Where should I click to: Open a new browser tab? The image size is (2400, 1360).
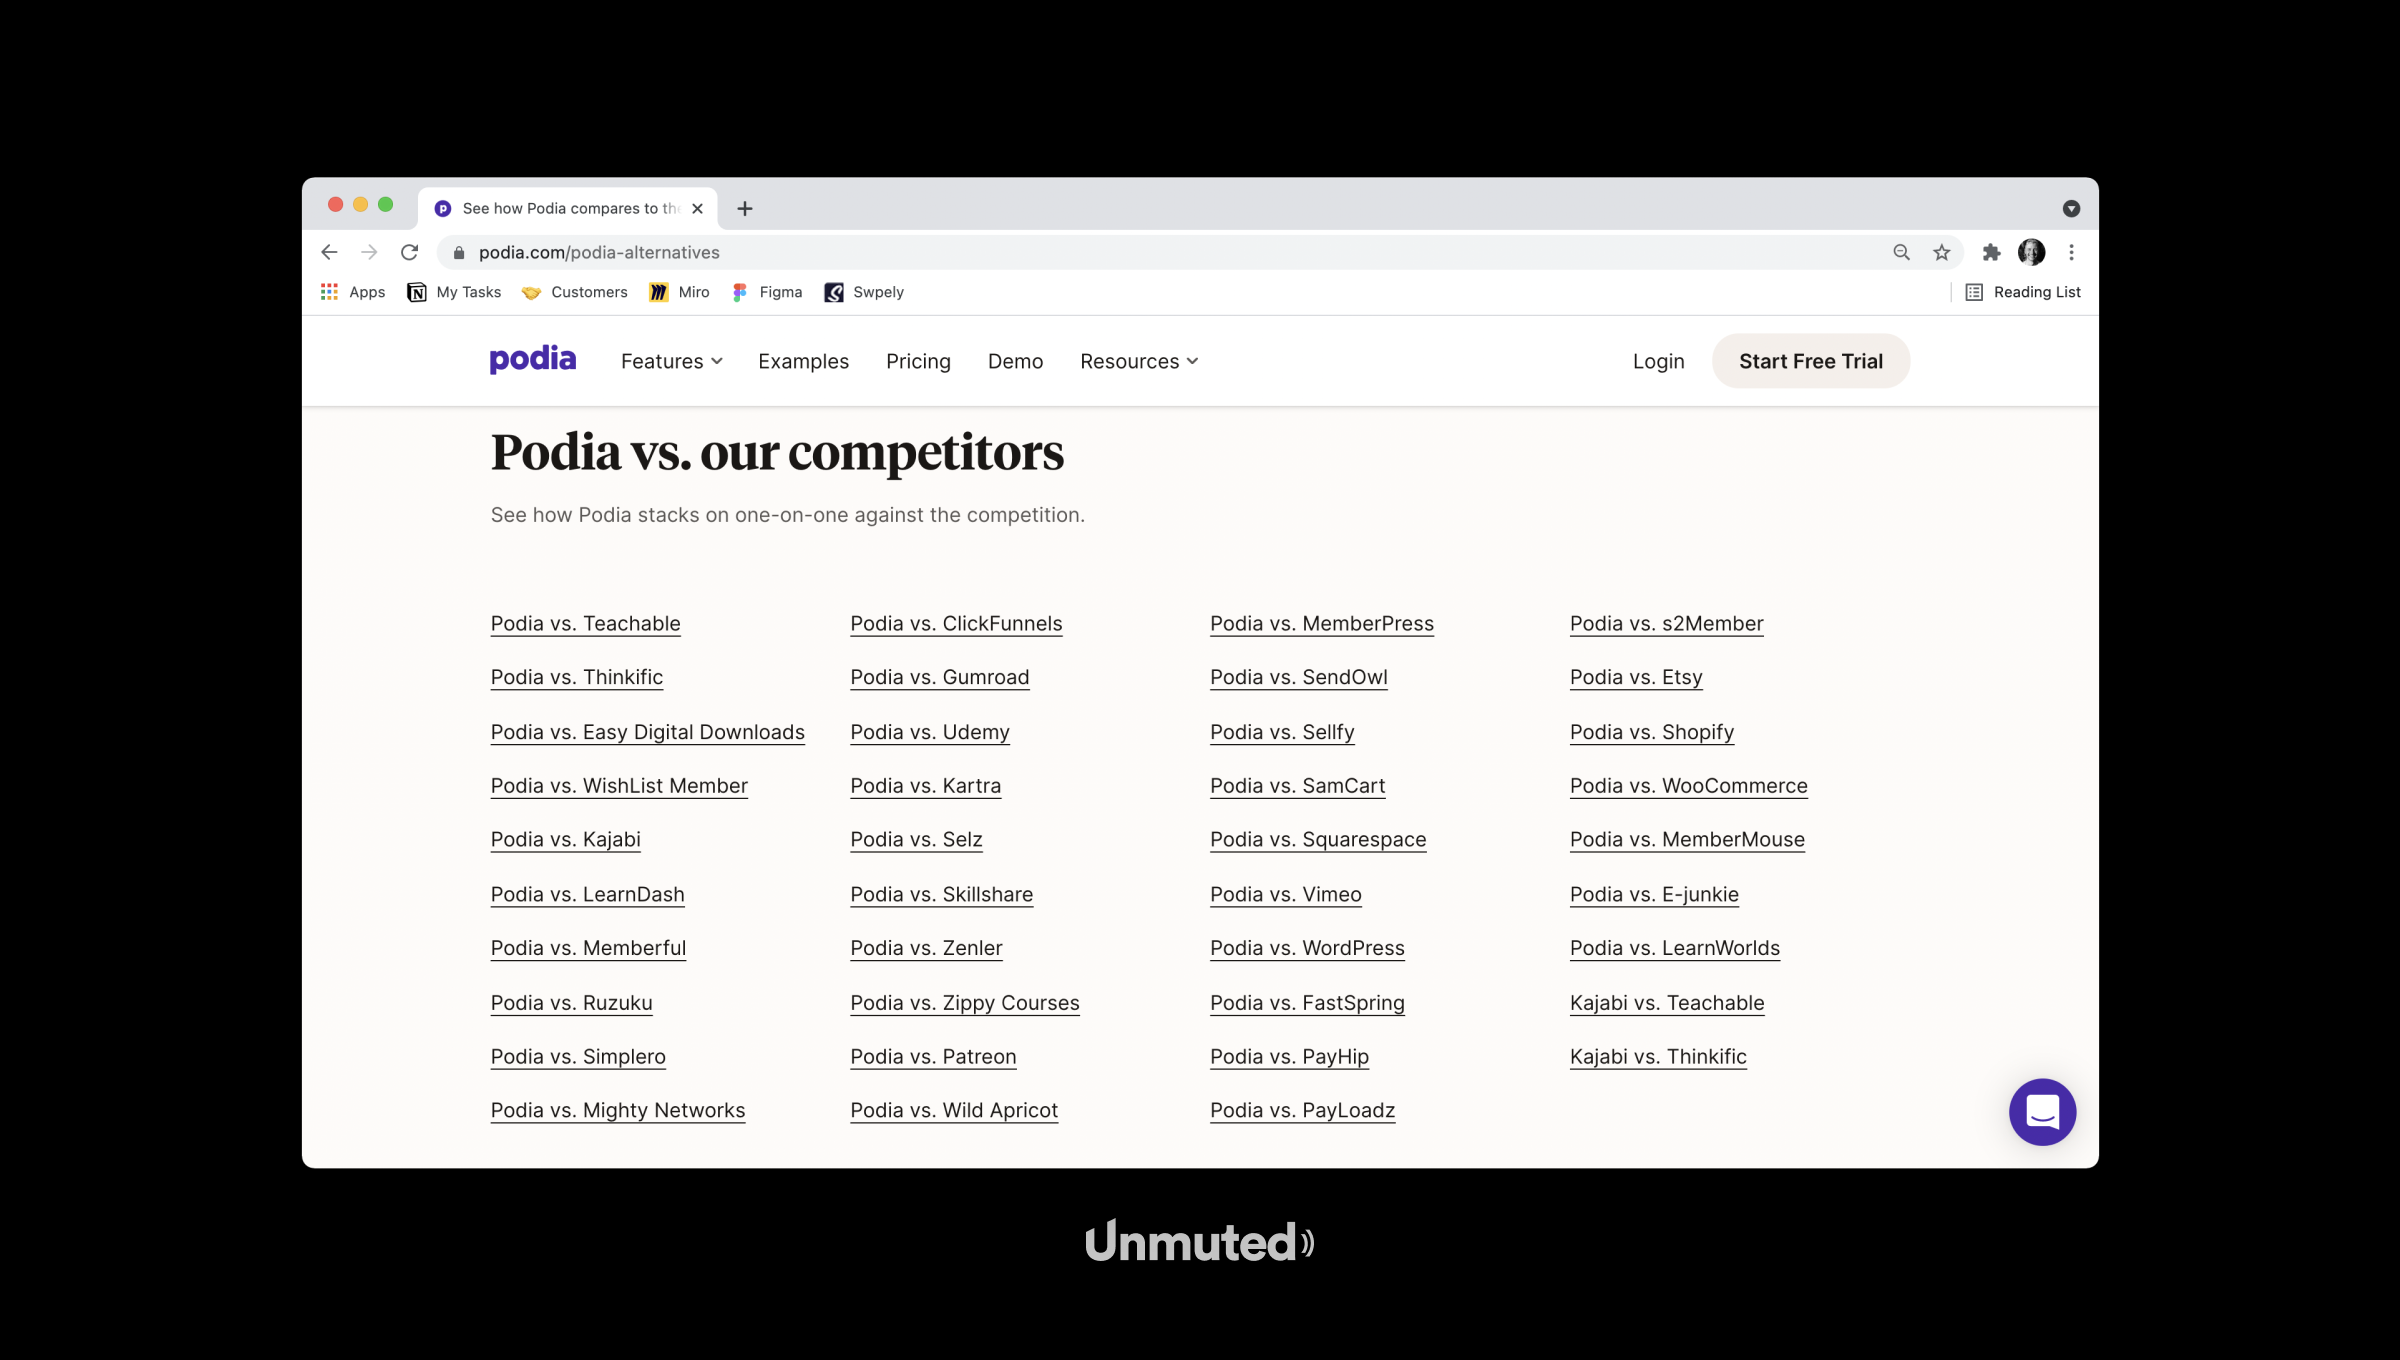click(x=745, y=208)
